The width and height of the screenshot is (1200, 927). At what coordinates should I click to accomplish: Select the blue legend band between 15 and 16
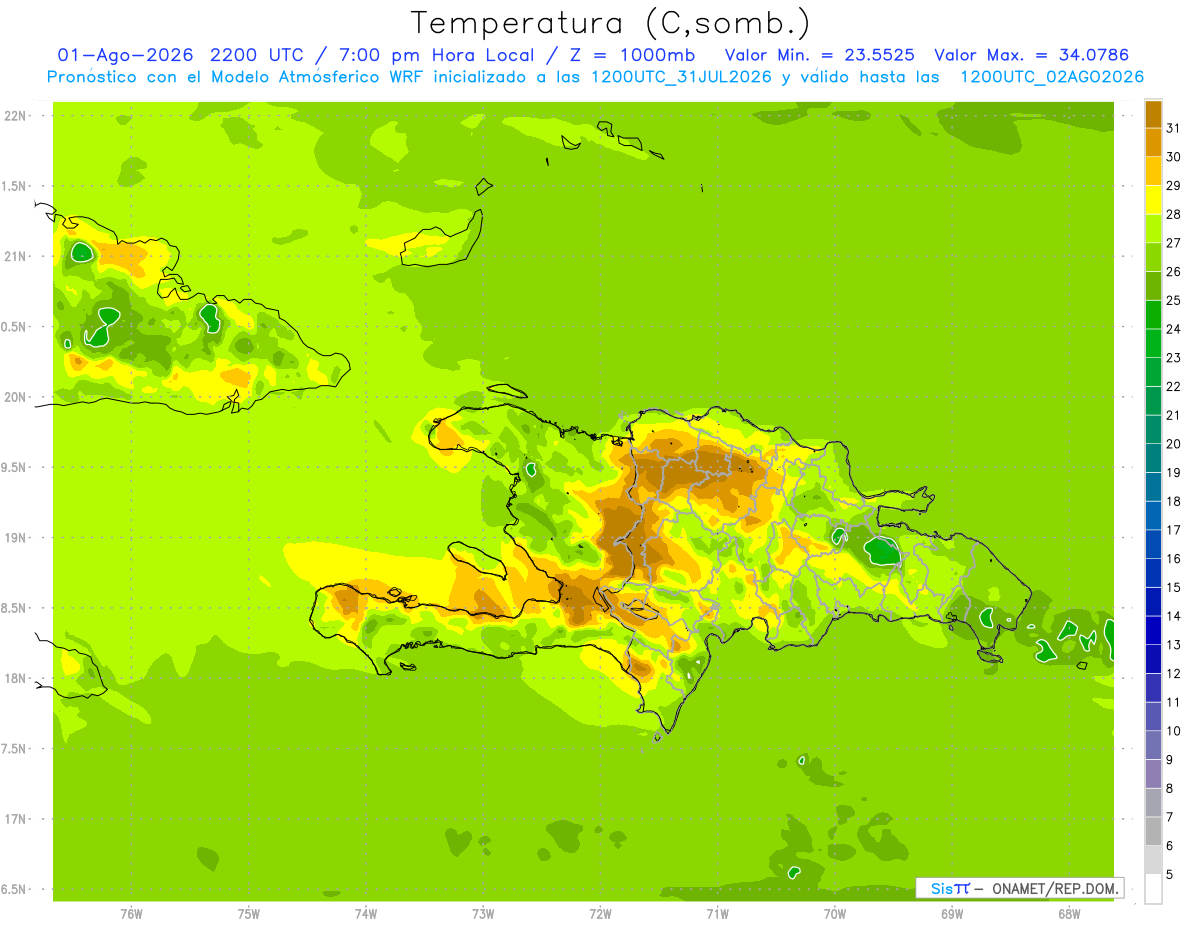pos(1153,573)
